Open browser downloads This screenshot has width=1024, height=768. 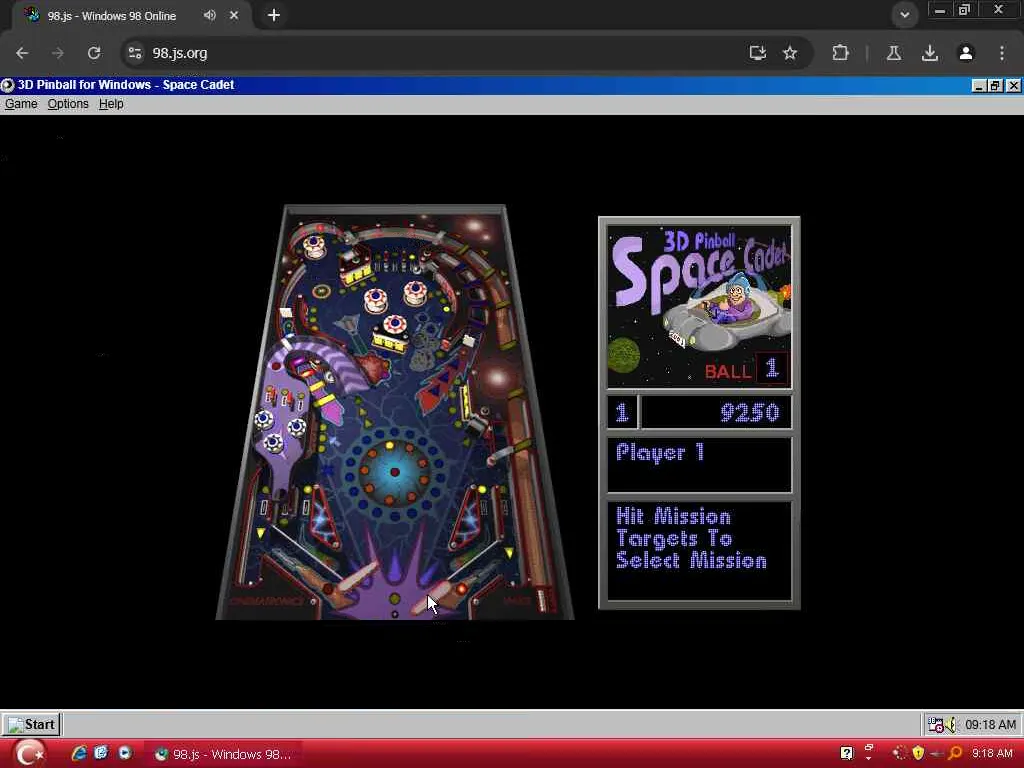click(930, 53)
